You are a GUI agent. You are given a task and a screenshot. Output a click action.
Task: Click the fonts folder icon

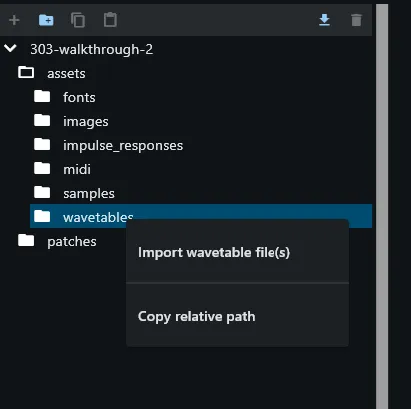point(42,97)
